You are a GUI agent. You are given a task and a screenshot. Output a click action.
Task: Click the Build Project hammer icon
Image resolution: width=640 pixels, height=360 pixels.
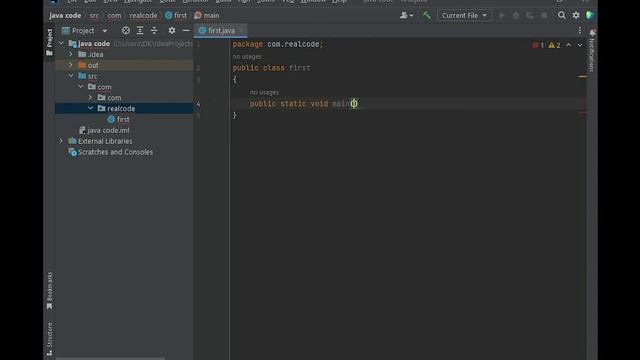(x=427, y=16)
